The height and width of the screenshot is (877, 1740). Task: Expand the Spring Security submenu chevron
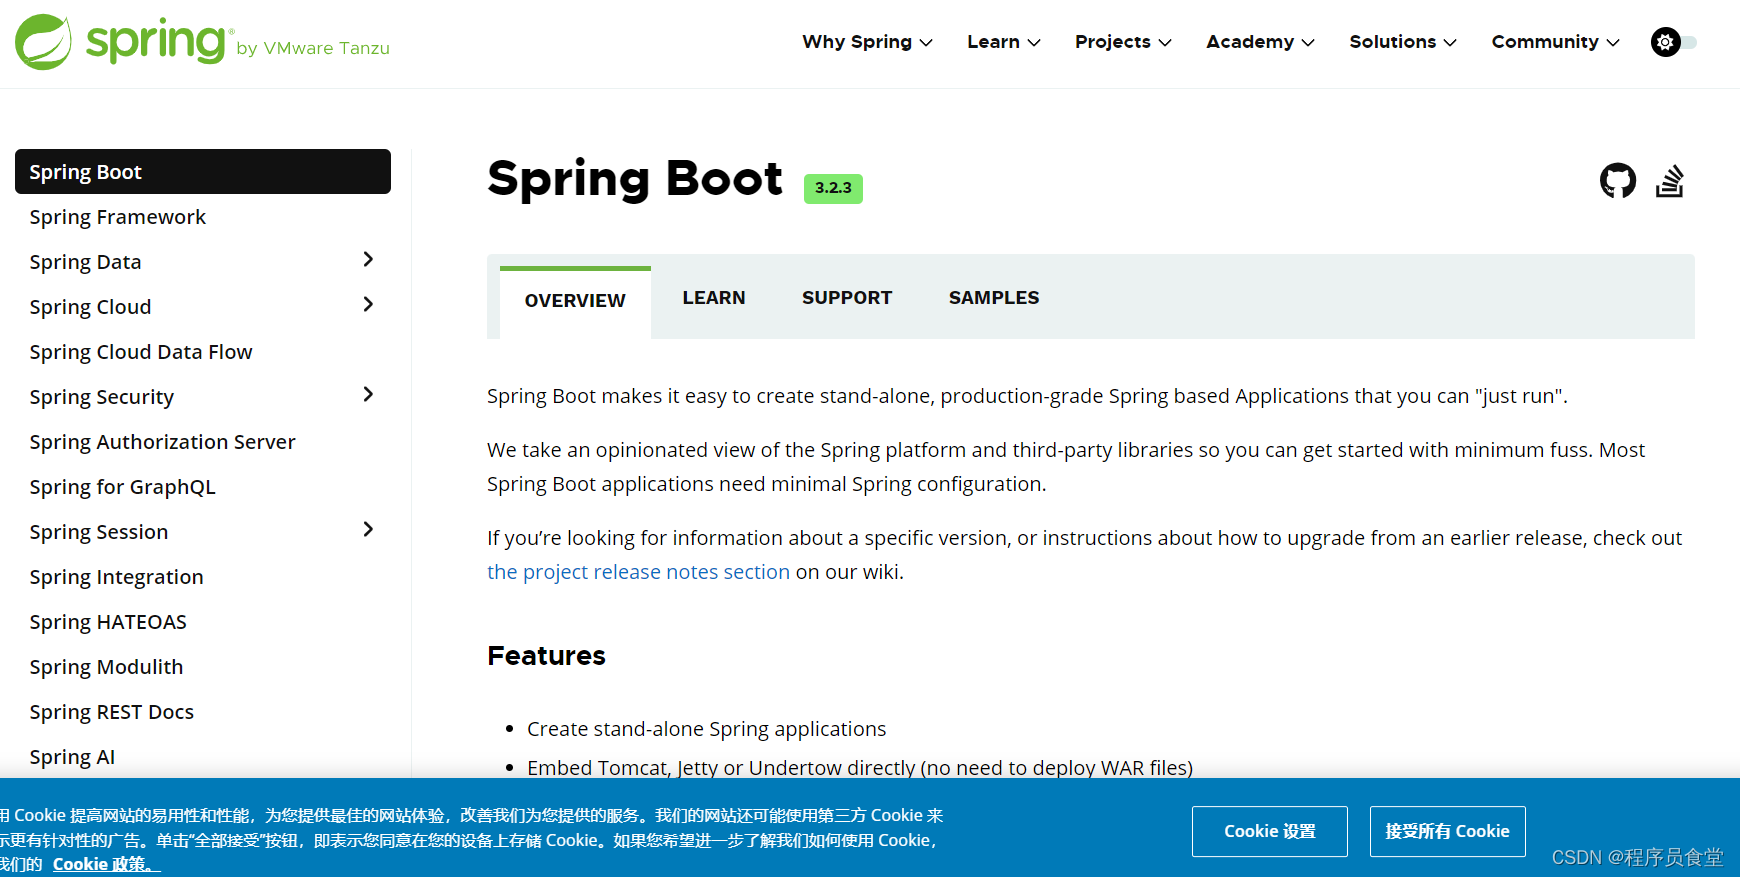click(x=368, y=395)
